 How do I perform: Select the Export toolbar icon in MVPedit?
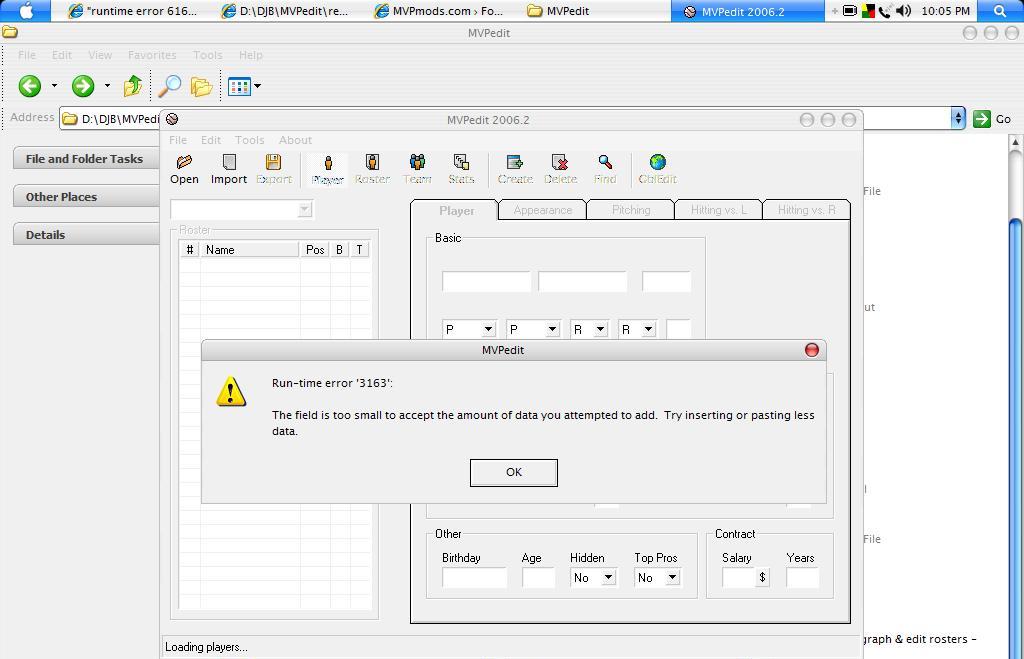click(x=274, y=170)
